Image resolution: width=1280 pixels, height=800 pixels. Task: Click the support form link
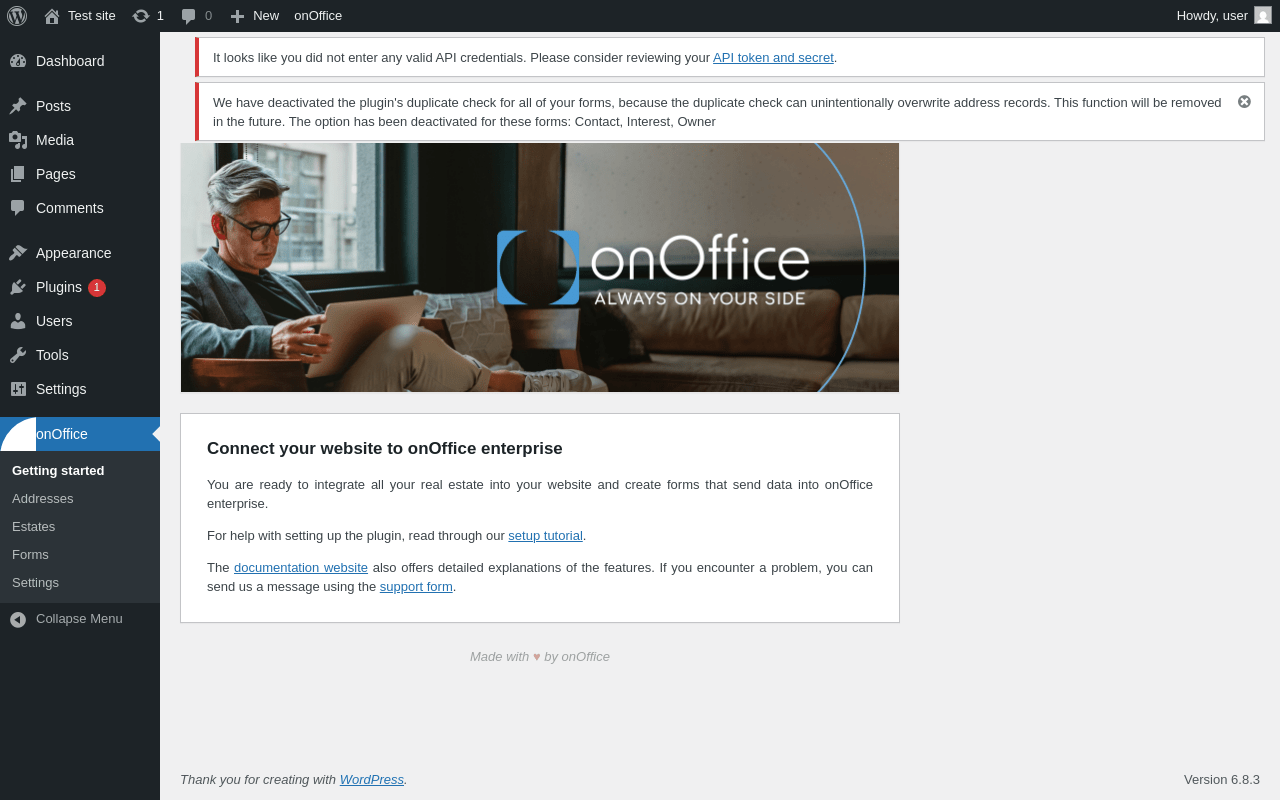pos(416,587)
